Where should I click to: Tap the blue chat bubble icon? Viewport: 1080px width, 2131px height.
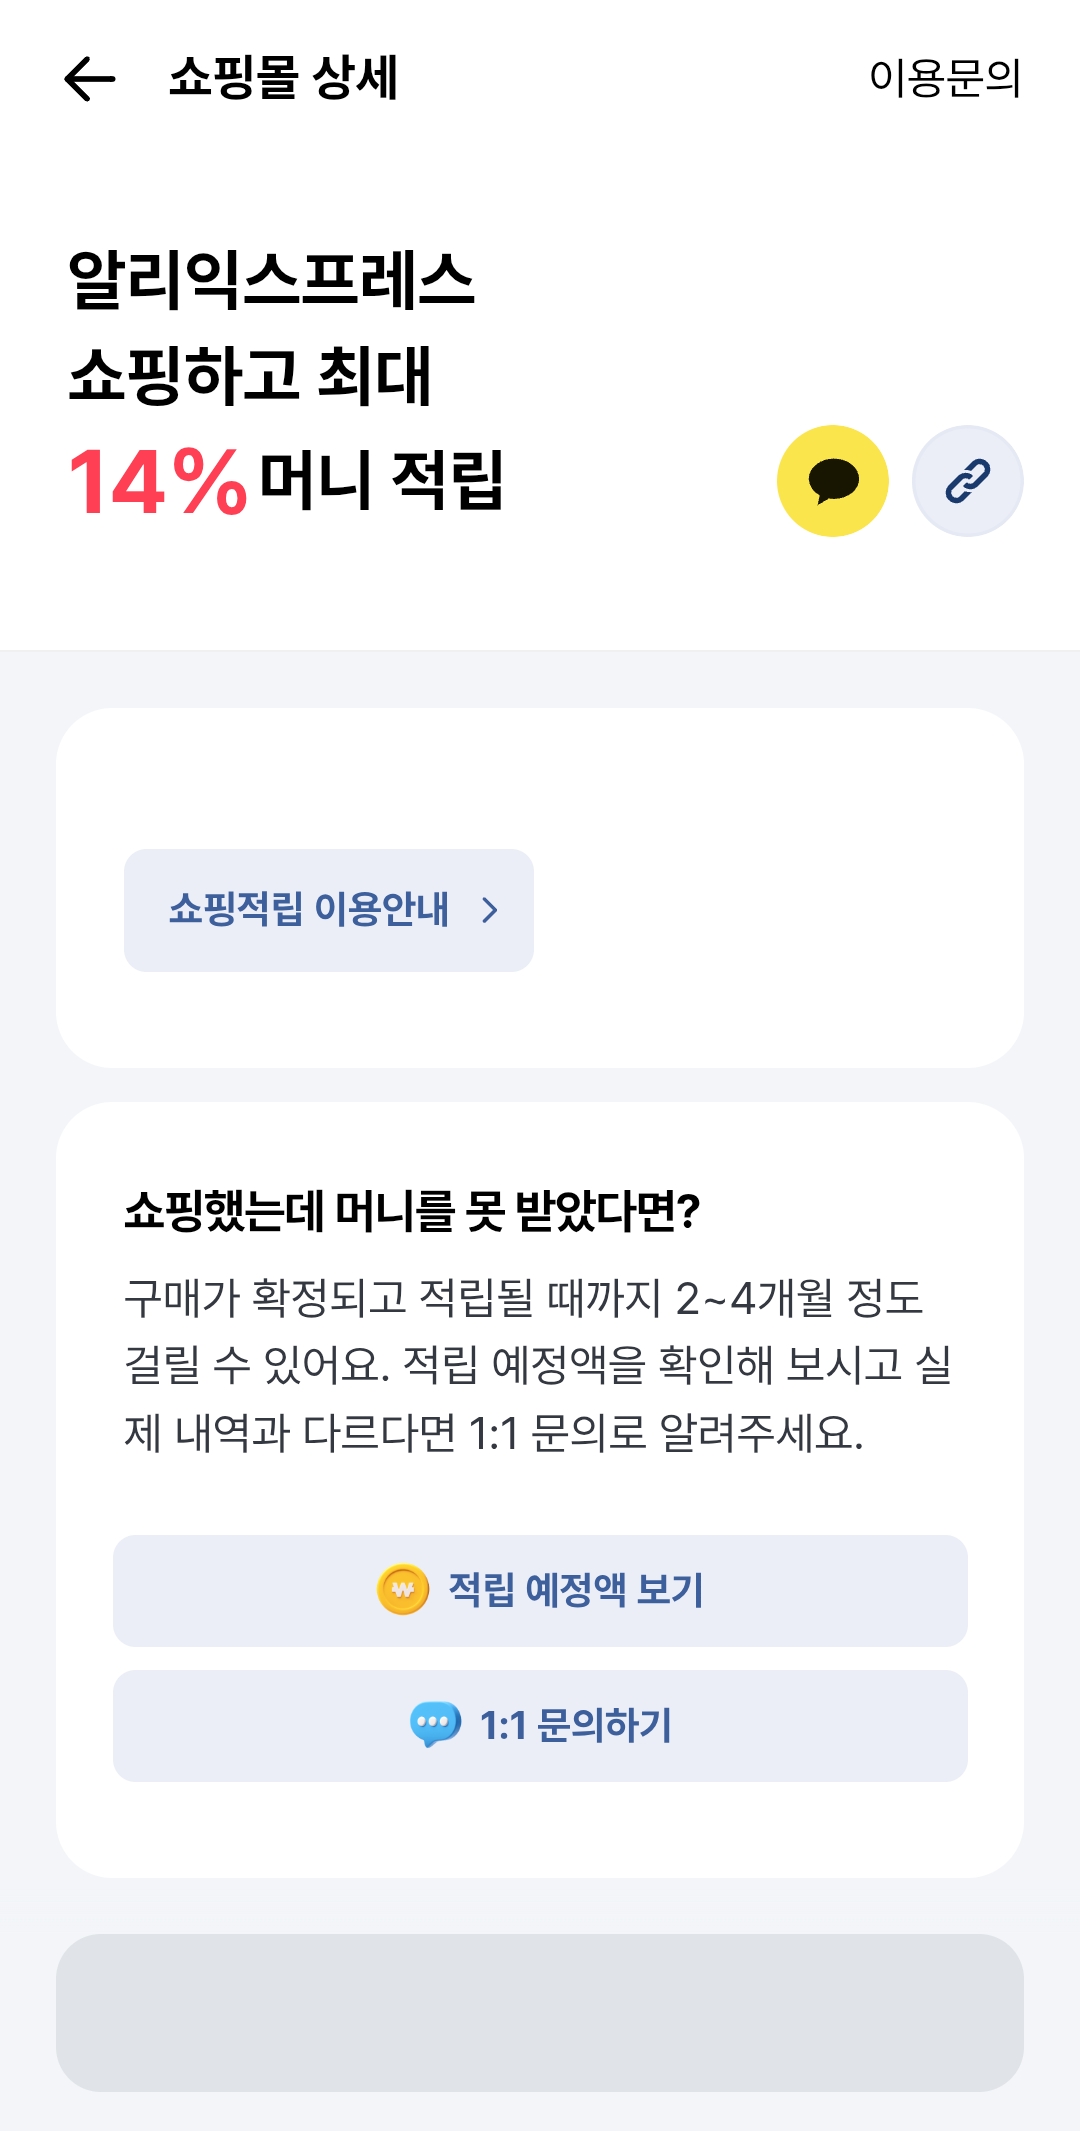click(435, 1724)
